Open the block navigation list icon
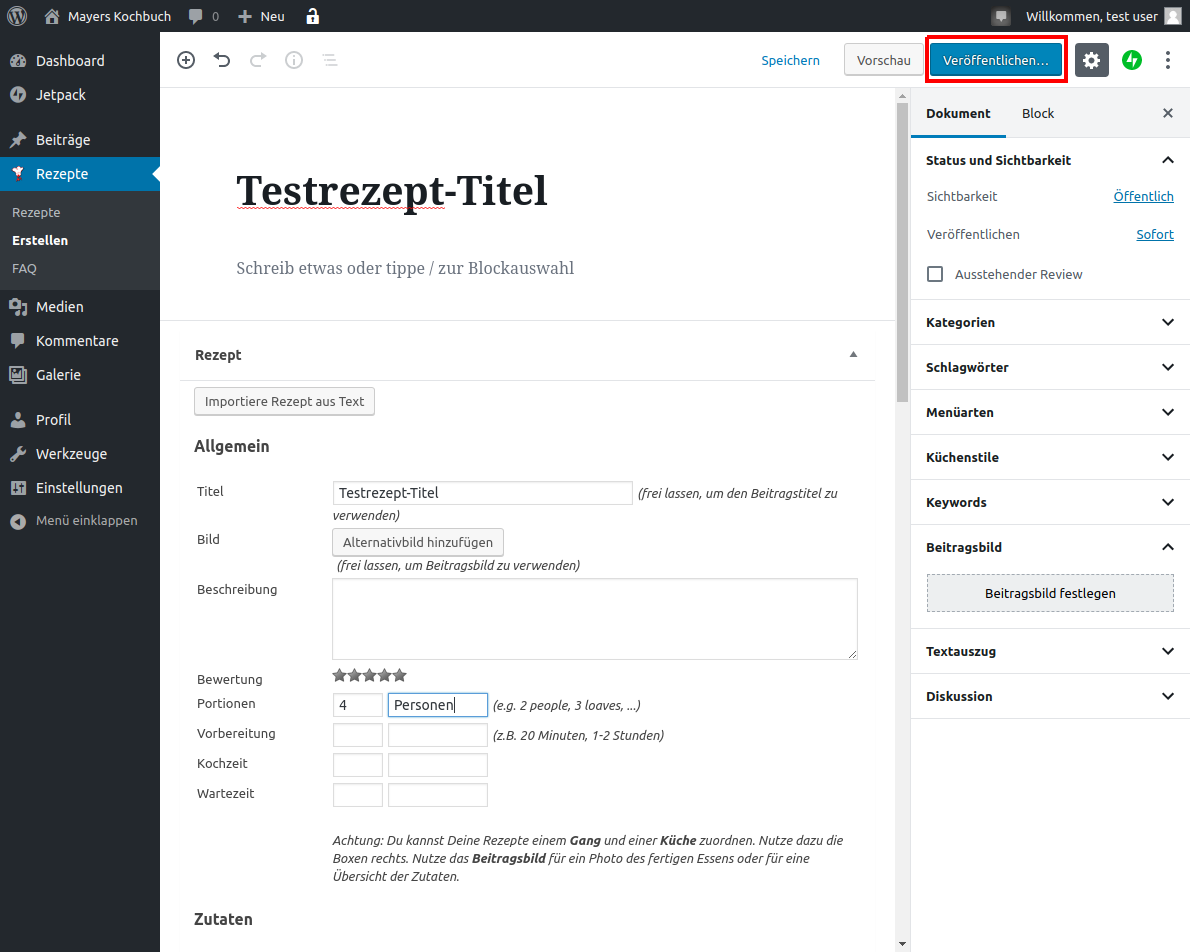The height and width of the screenshot is (952, 1190). (329, 60)
